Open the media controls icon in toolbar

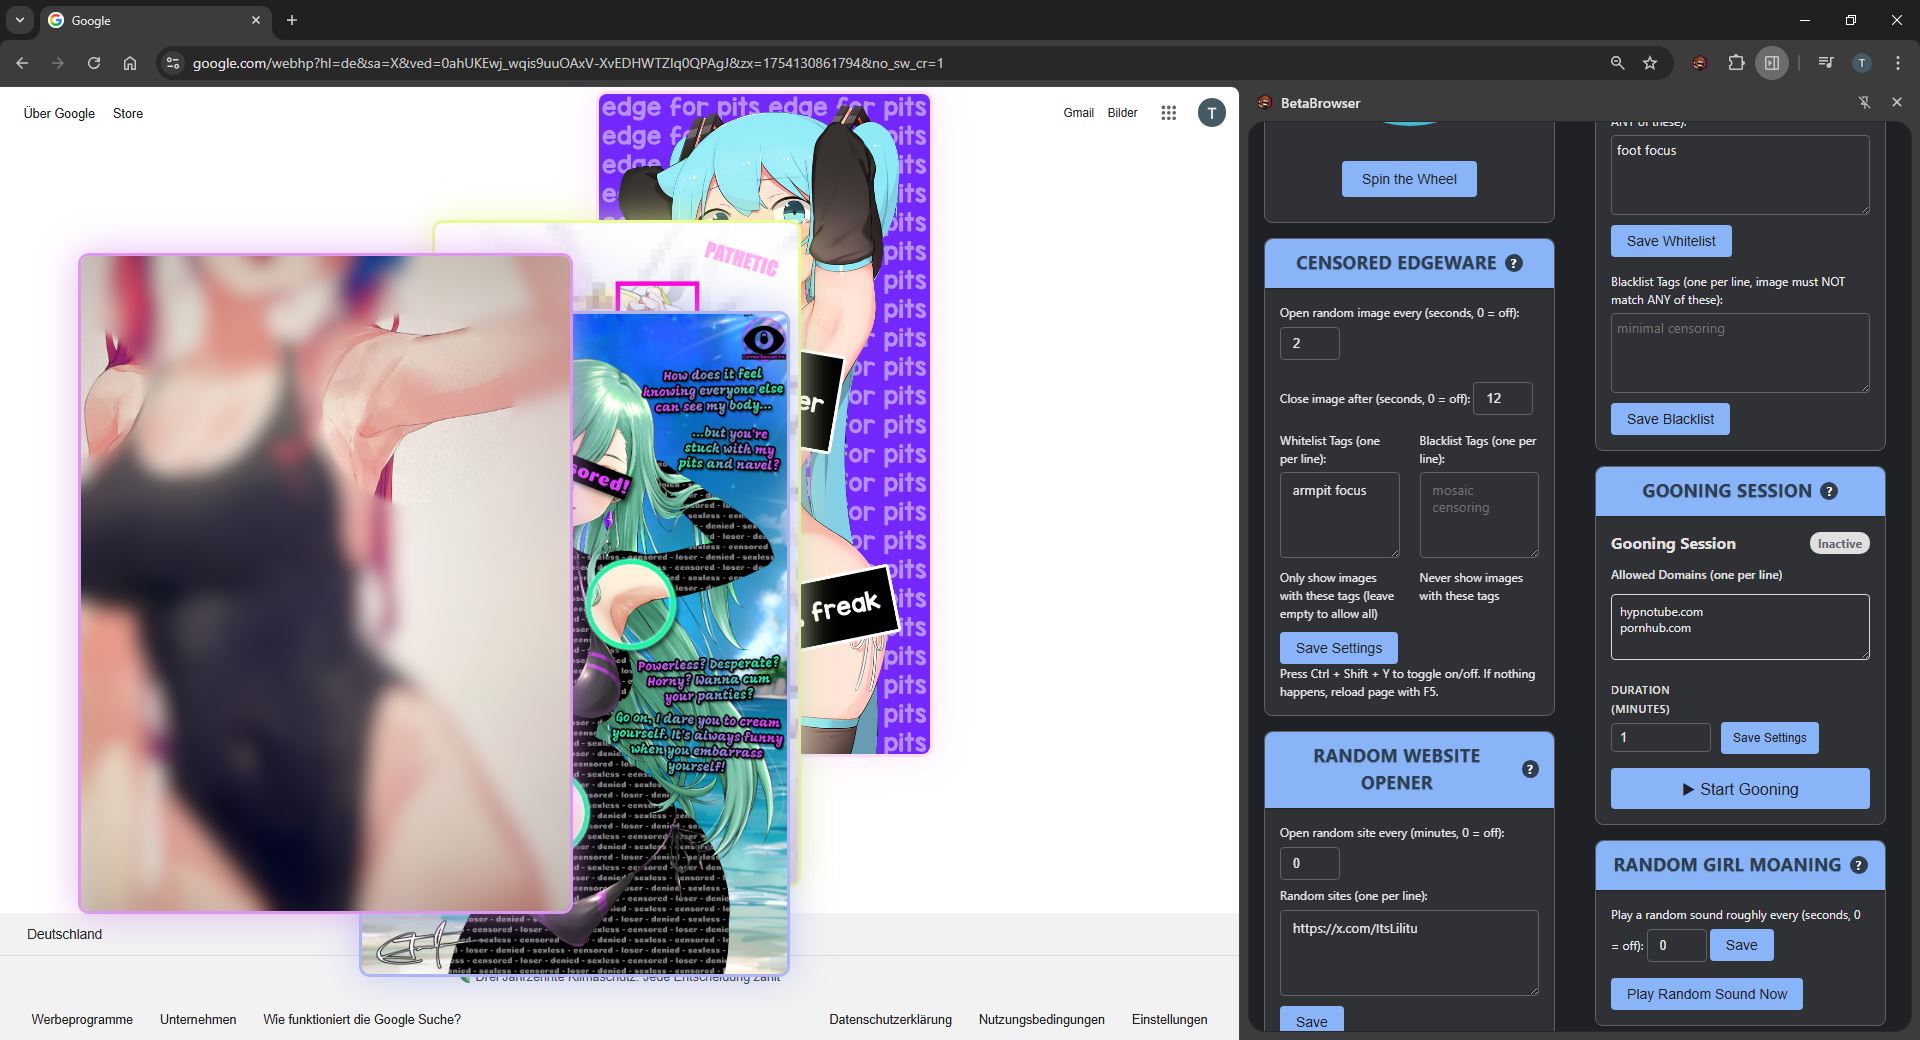1826,63
